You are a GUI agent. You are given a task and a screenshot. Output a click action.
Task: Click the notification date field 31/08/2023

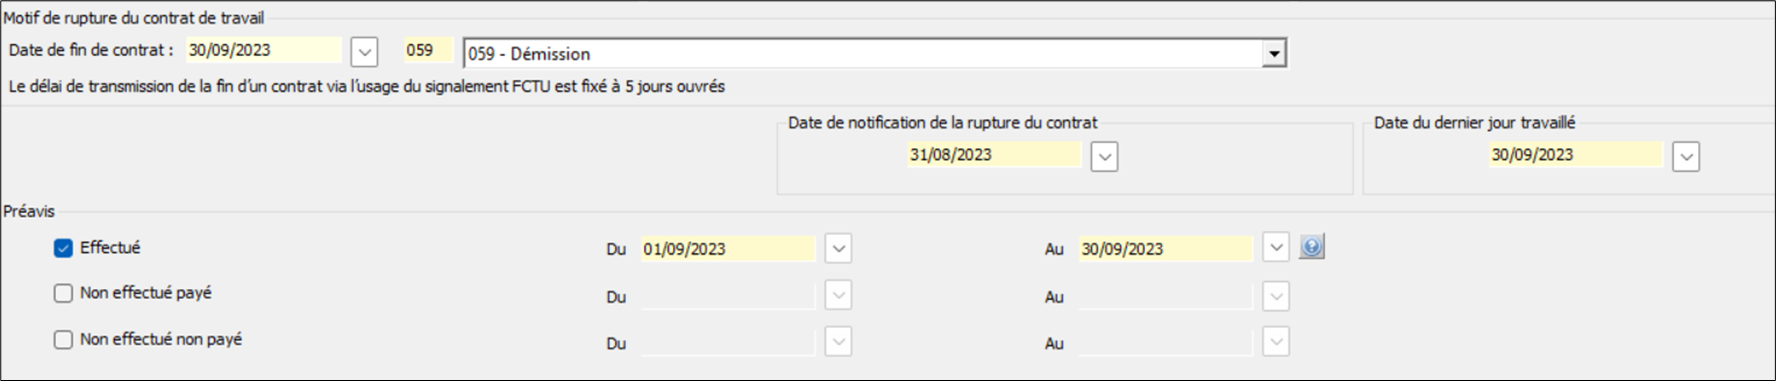995,155
